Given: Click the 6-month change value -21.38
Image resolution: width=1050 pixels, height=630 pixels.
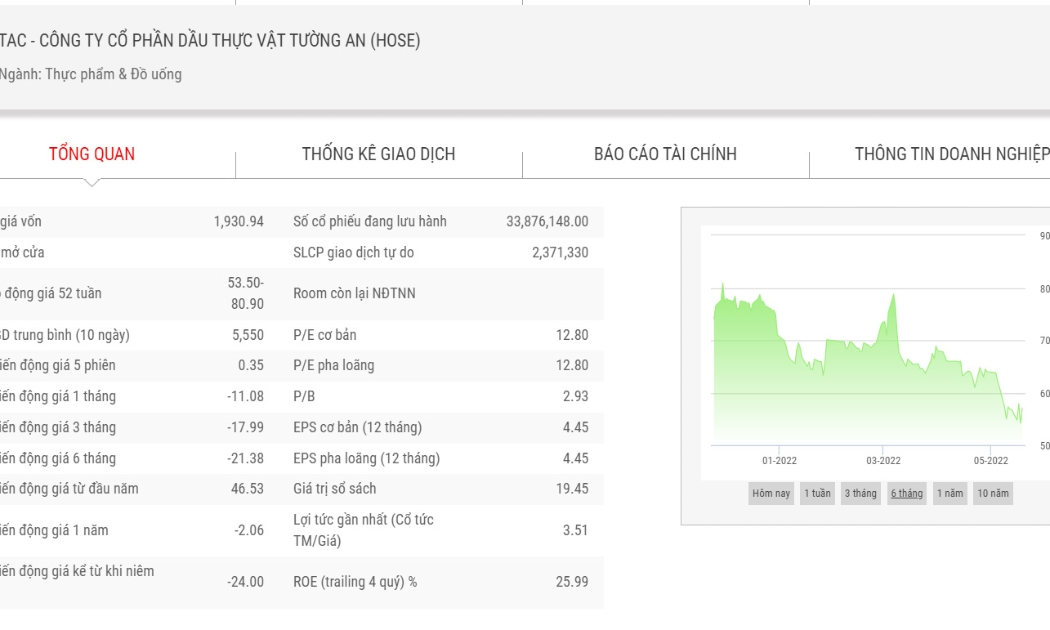Looking at the screenshot, I should coord(245,459).
